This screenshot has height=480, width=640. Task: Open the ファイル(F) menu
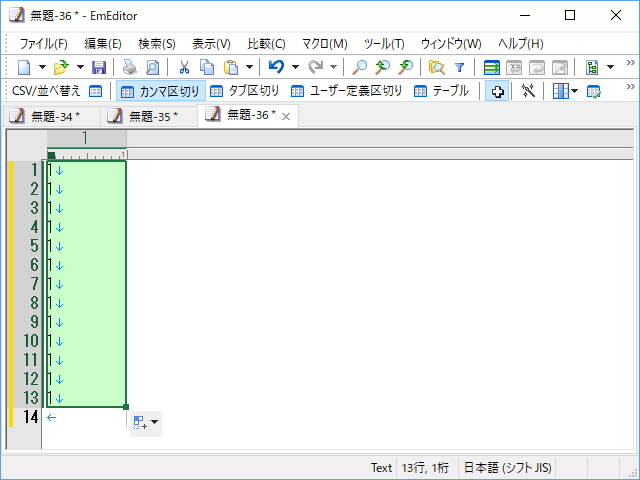coord(43,43)
